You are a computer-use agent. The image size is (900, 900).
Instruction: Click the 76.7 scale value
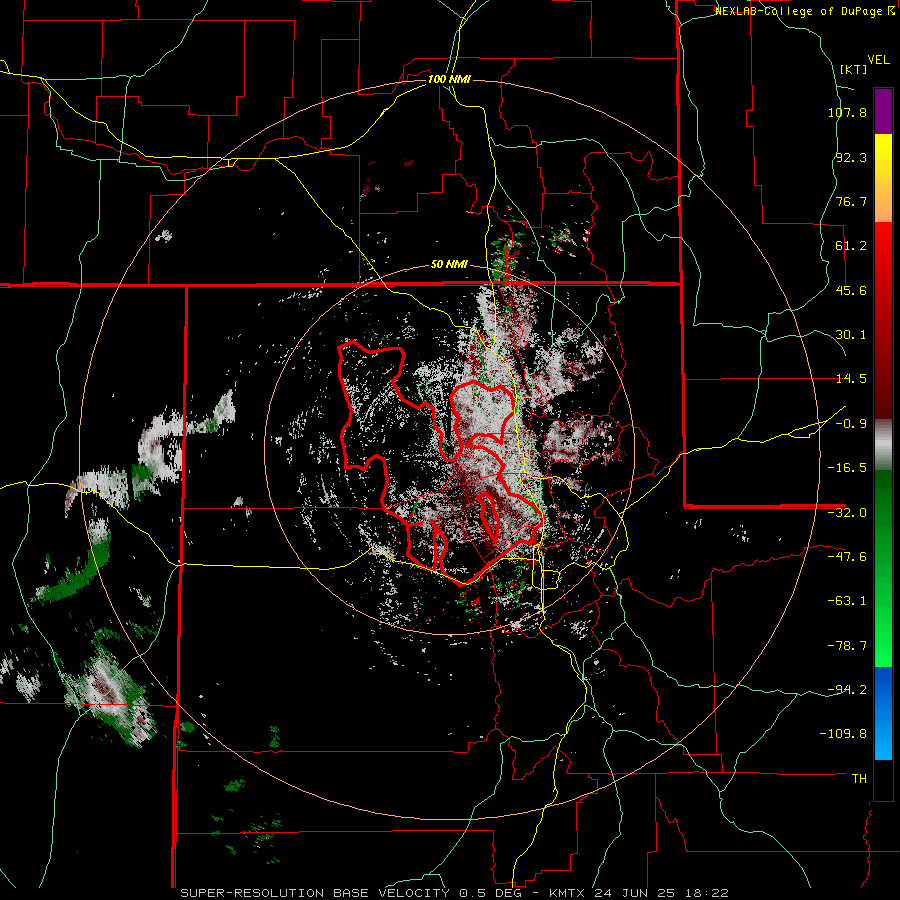click(x=851, y=201)
